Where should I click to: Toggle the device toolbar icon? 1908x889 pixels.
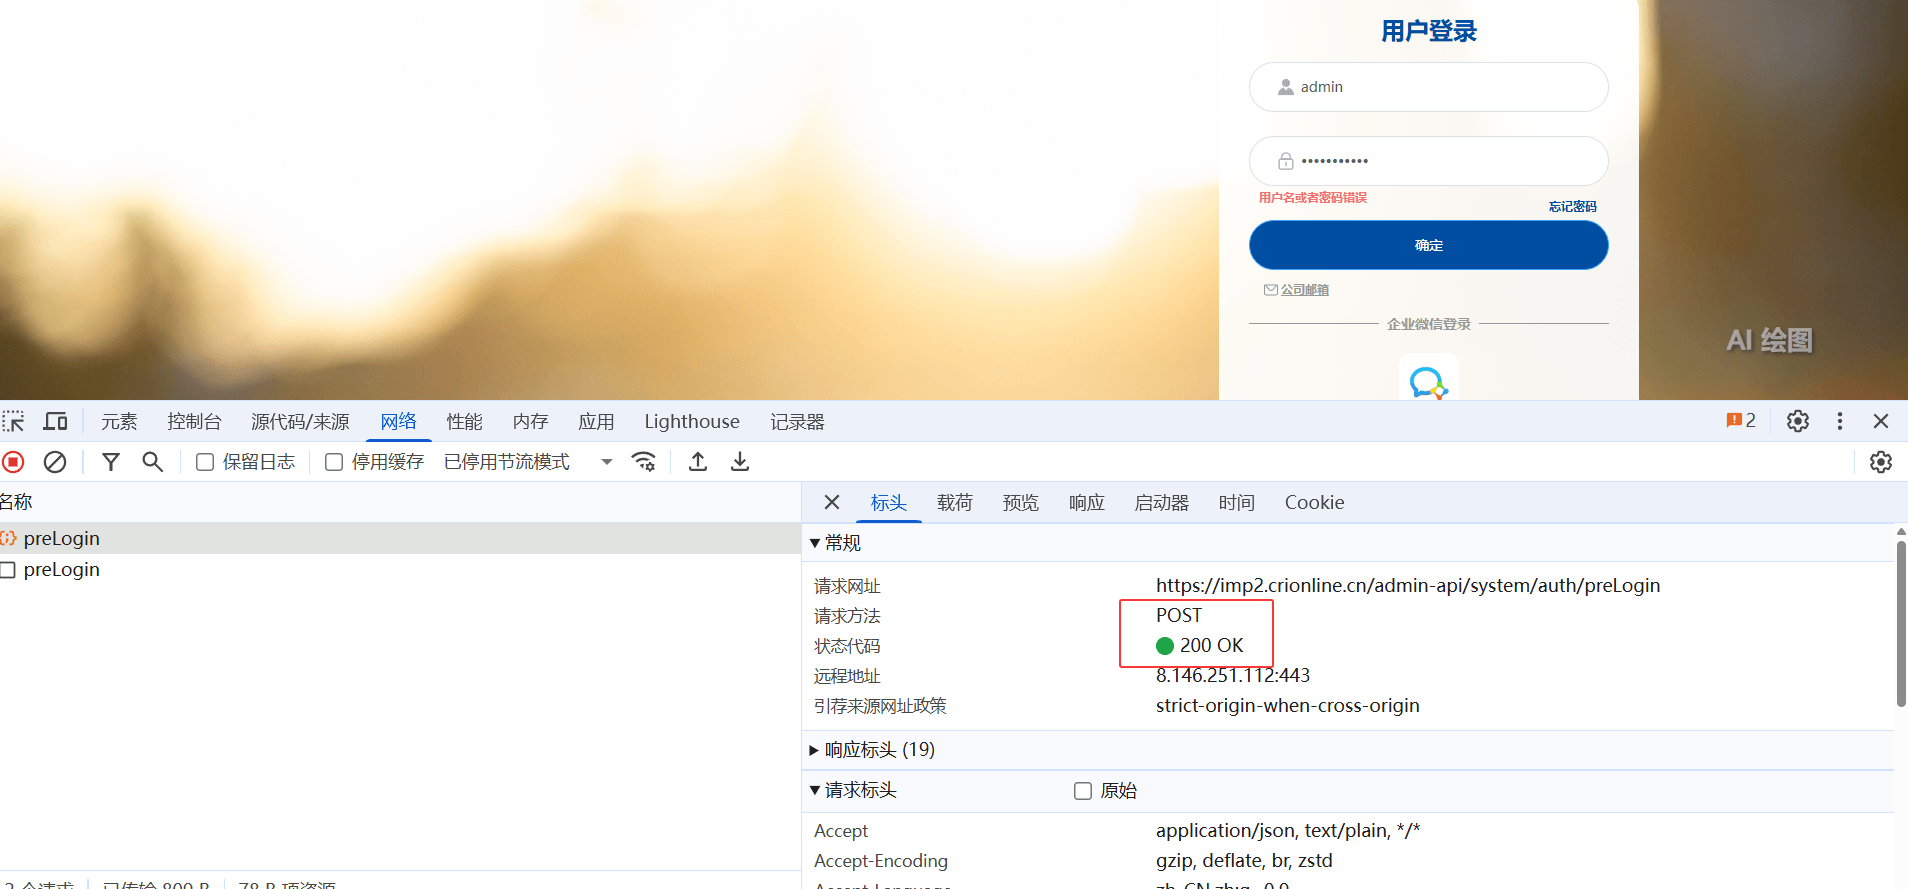[55, 421]
